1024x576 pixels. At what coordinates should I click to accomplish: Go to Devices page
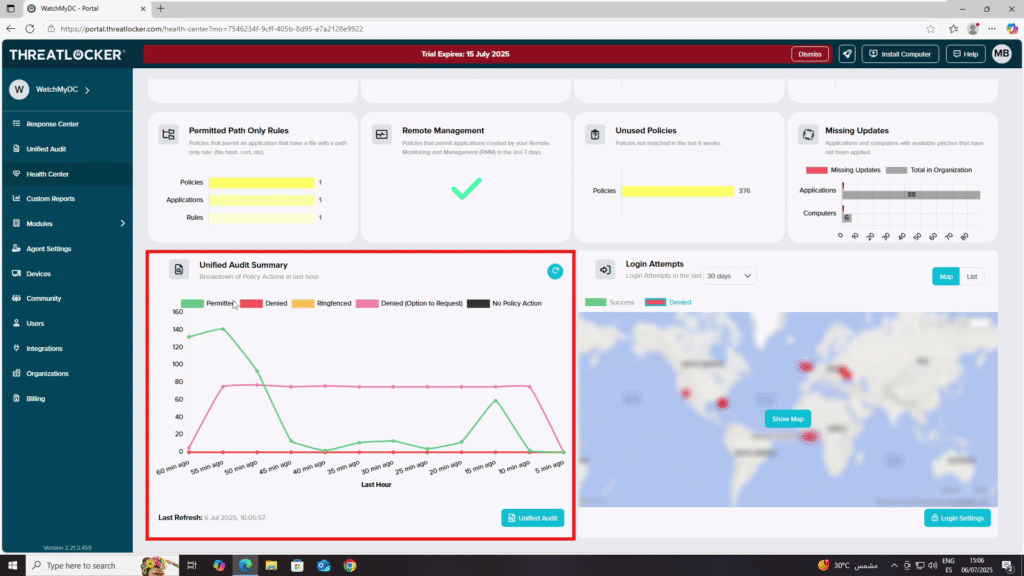[38, 274]
